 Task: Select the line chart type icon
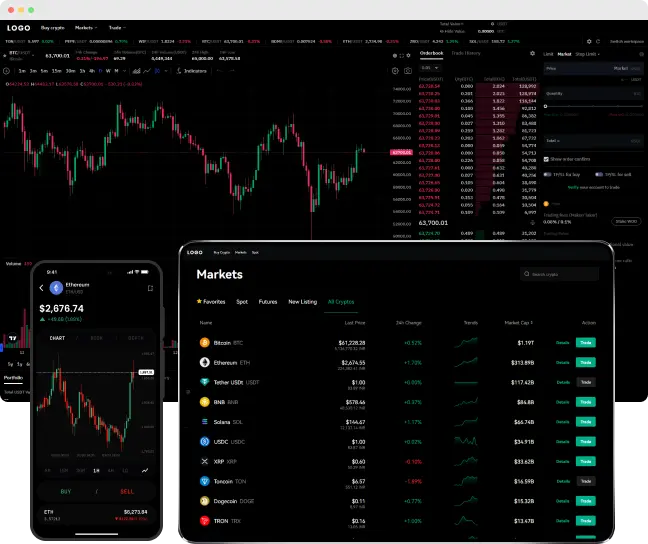(x=147, y=71)
